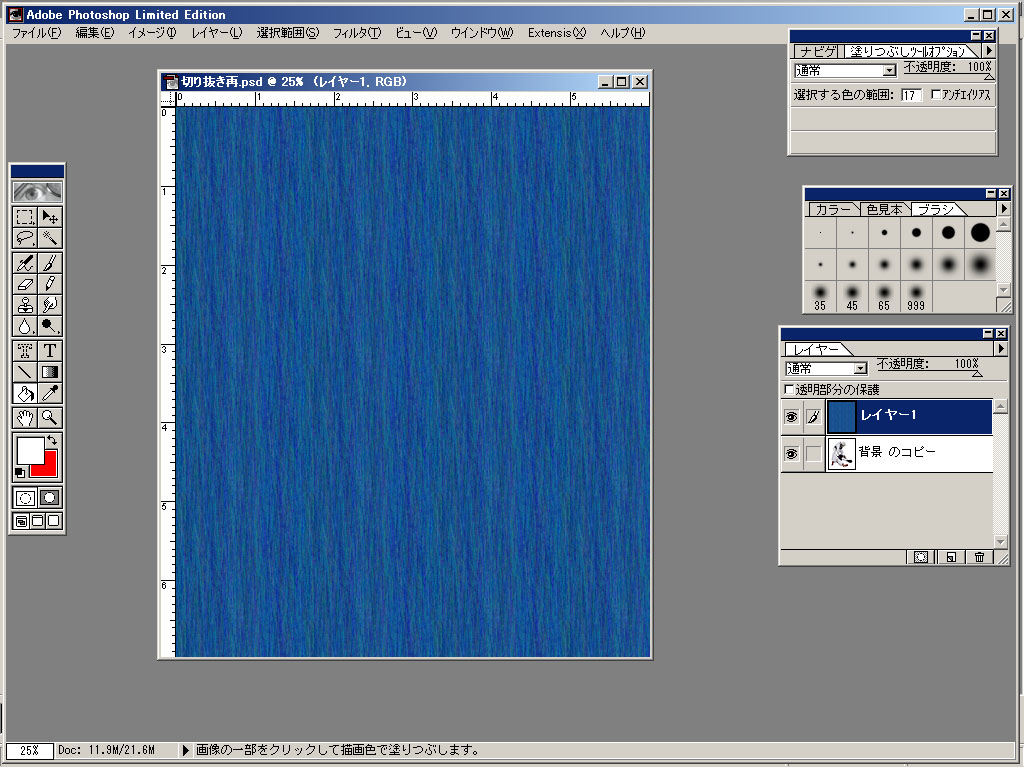Activate the Hand tool

click(25, 417)
